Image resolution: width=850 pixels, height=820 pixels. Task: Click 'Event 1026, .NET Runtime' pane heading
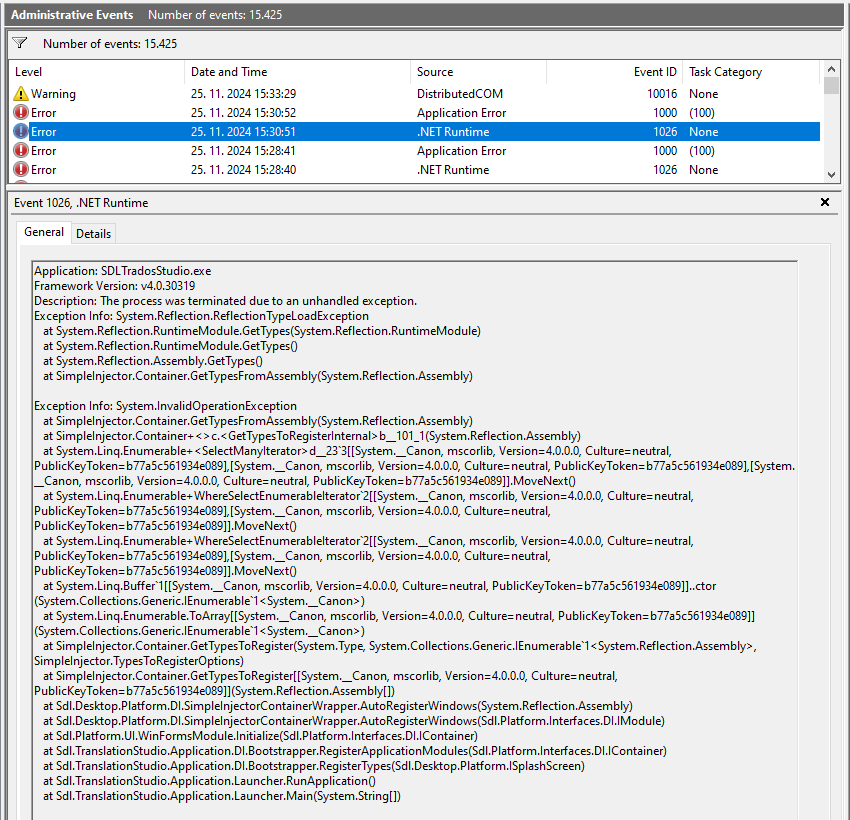pyautogui.click(x=81, y=203)
